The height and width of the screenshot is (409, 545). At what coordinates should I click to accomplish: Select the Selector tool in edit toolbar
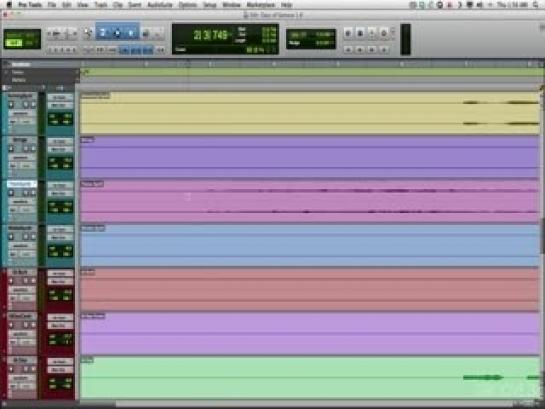point(117,33)
